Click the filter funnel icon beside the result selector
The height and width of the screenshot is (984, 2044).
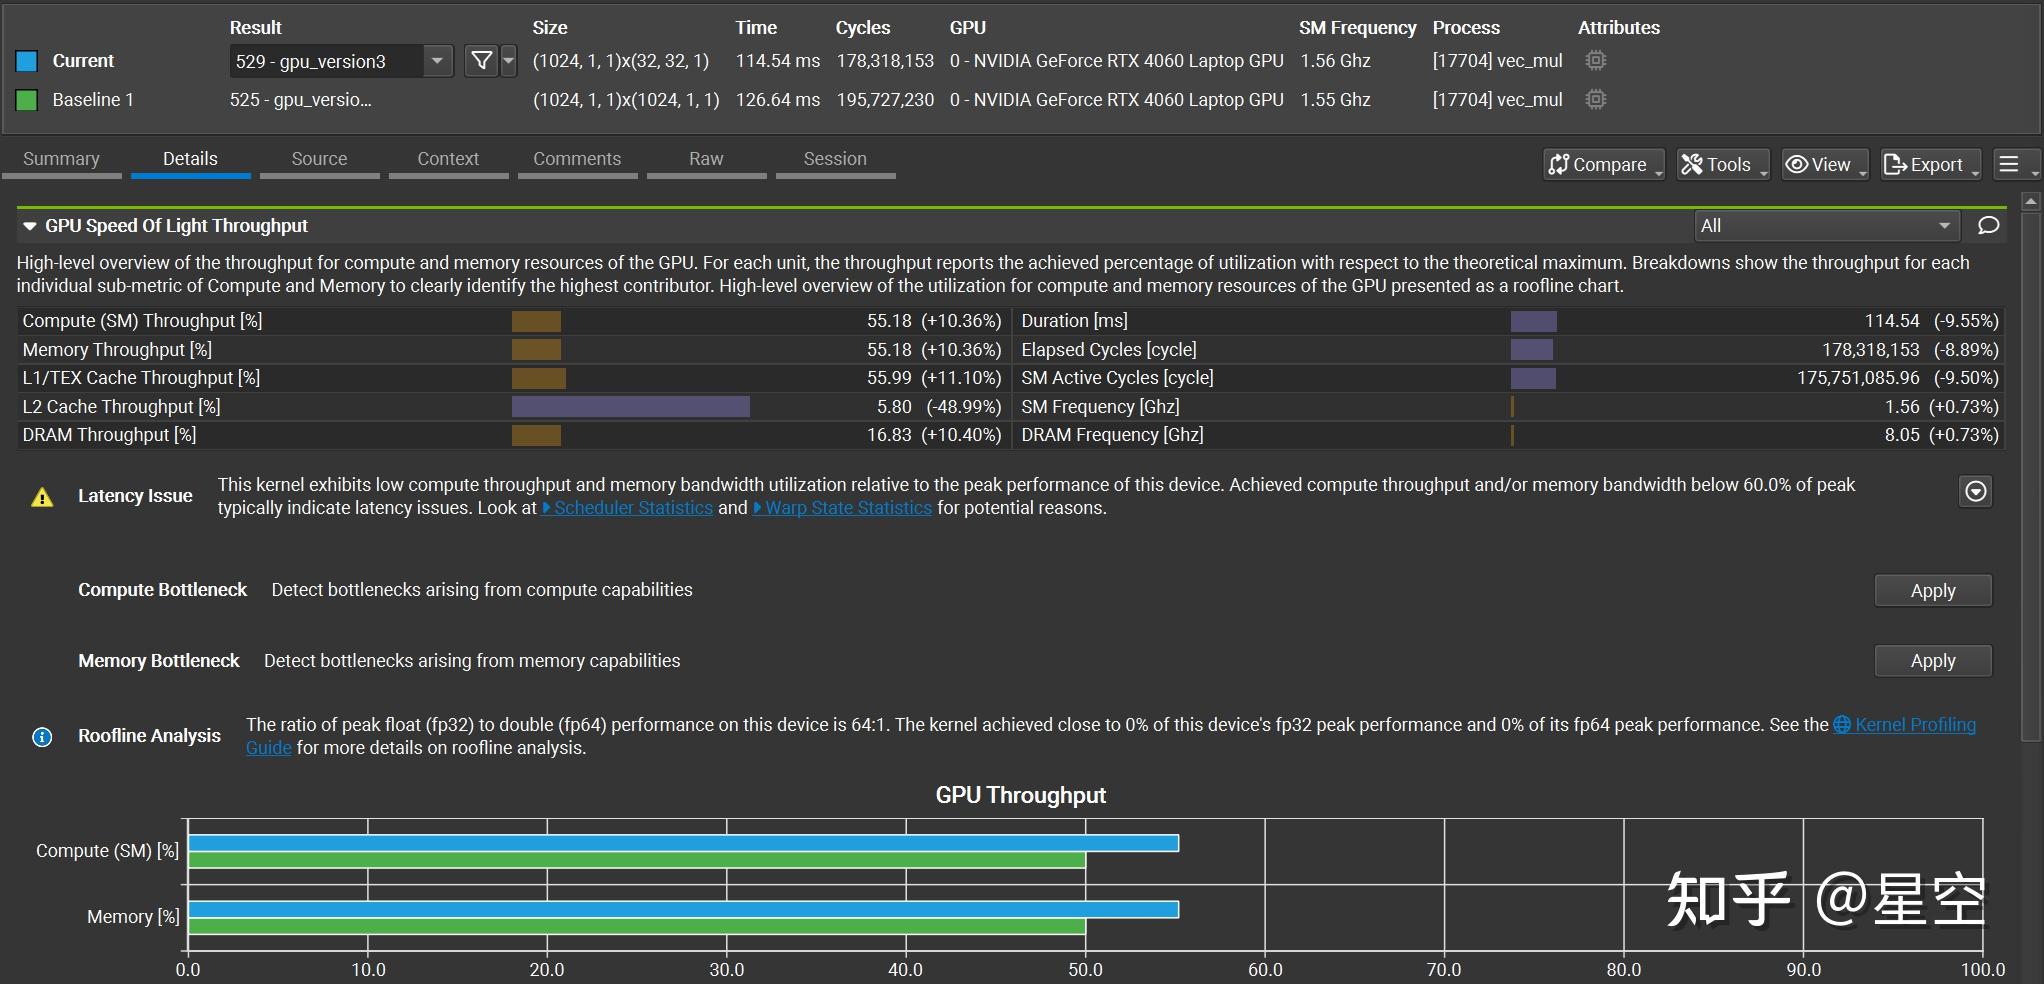[x=482, y=61]
